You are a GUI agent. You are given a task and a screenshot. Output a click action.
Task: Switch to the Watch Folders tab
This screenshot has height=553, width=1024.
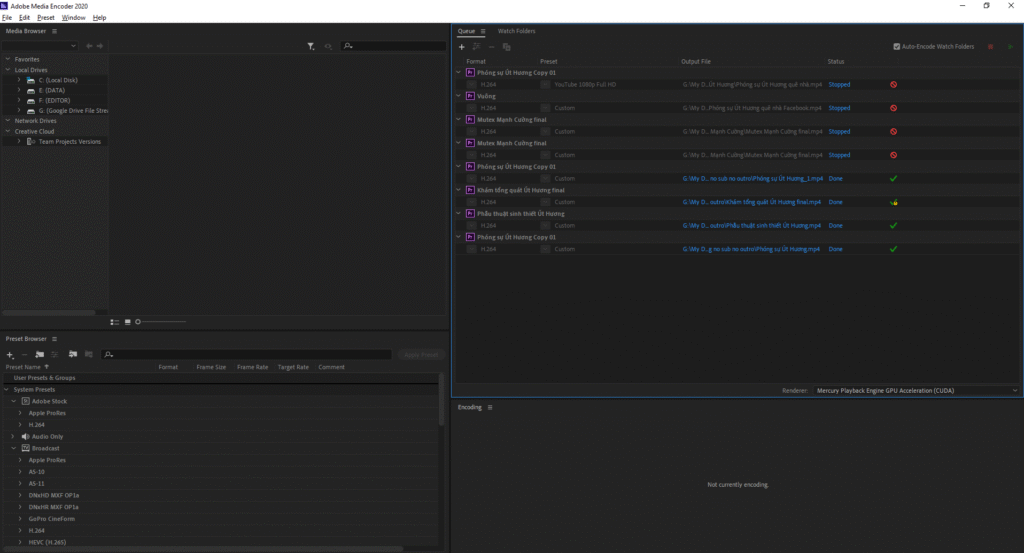[517, 31]
